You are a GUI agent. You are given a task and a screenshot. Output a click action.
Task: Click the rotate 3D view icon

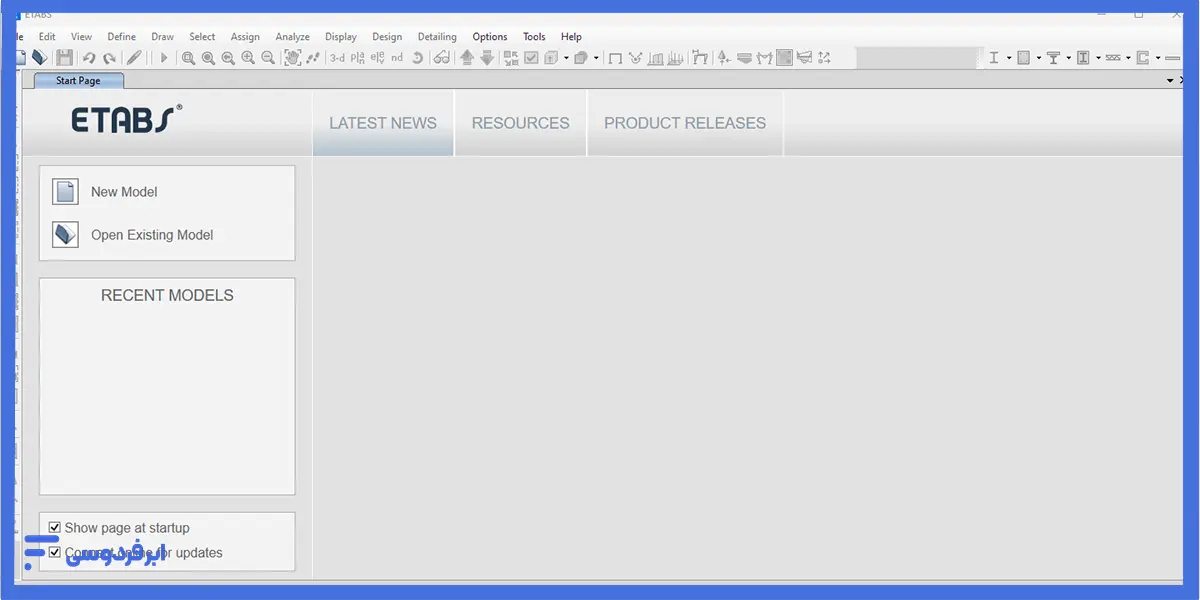418,58
